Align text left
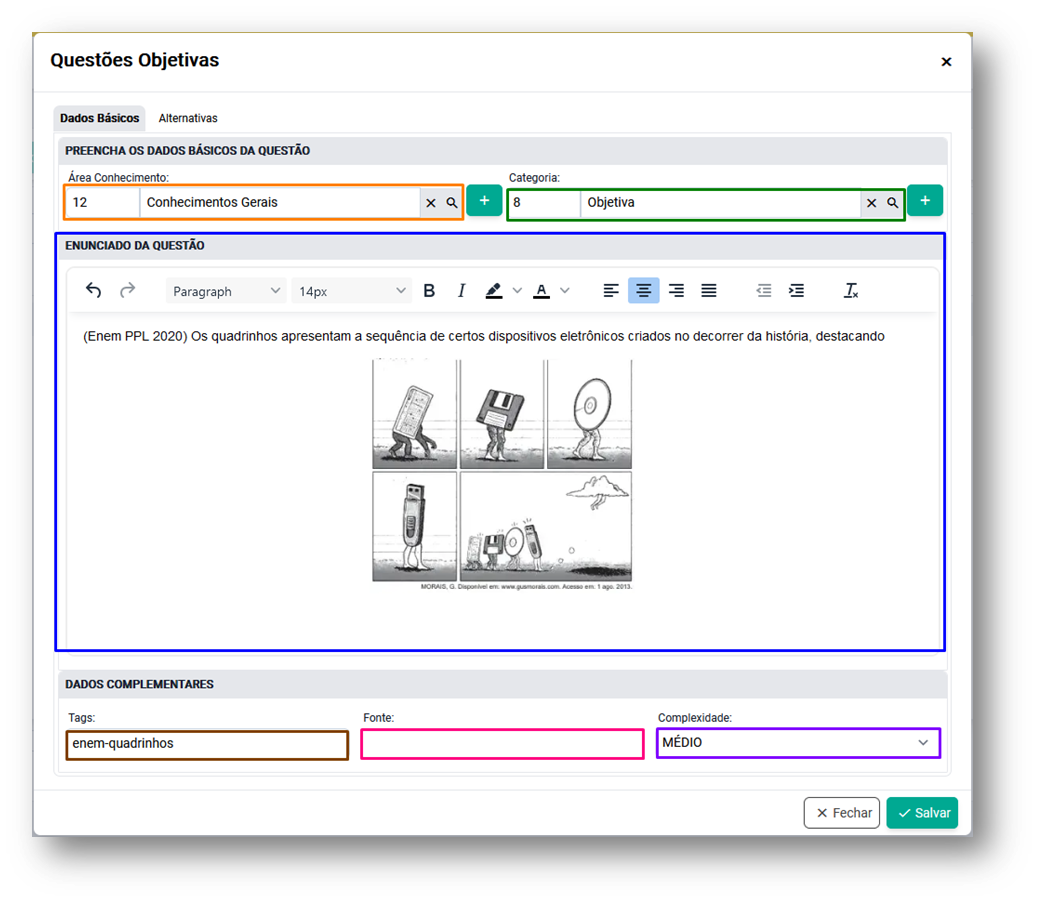 pos(611,291)
